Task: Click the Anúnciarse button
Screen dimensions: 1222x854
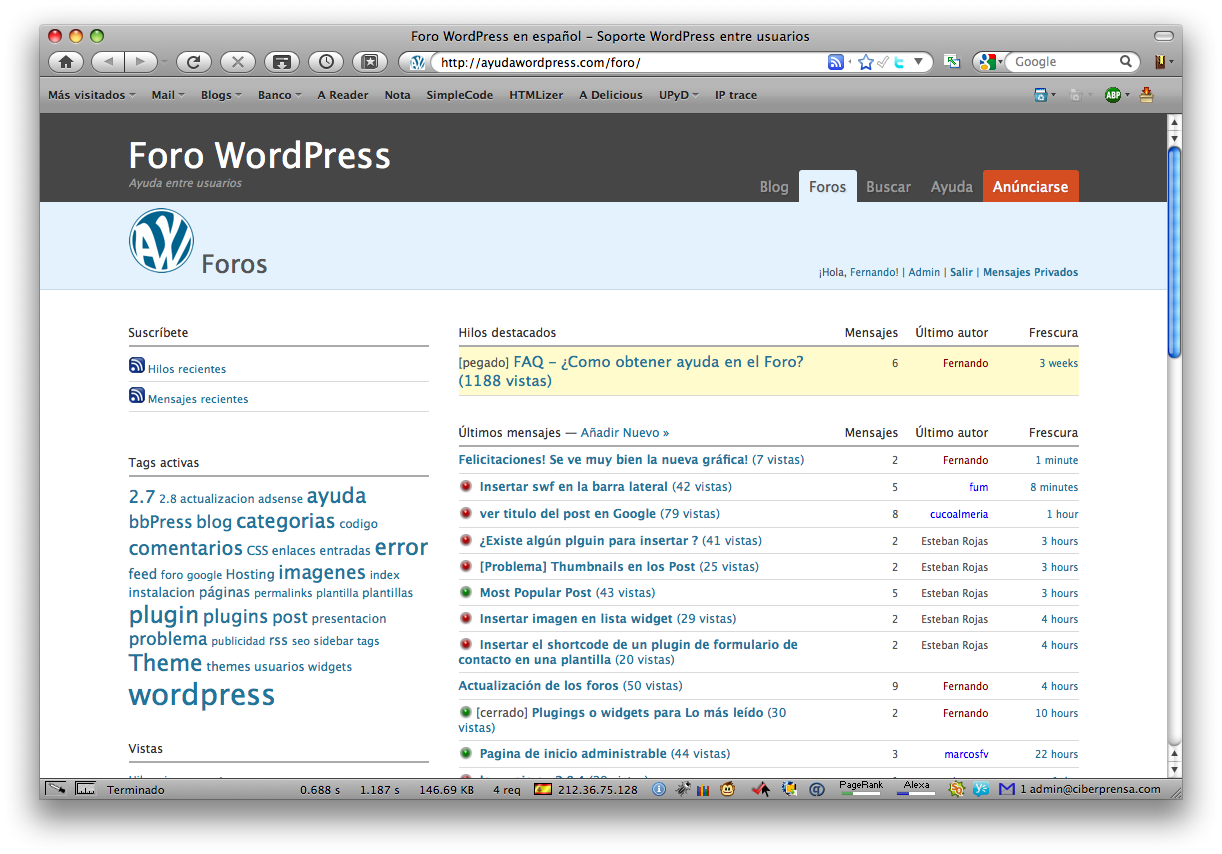Action: tap(1030, 186)
